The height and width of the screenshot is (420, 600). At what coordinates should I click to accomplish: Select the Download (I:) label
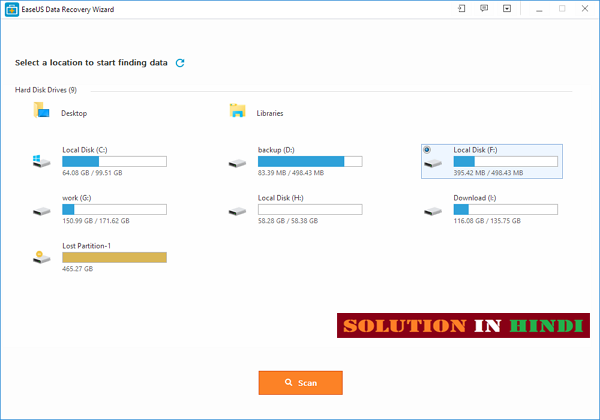474,198
